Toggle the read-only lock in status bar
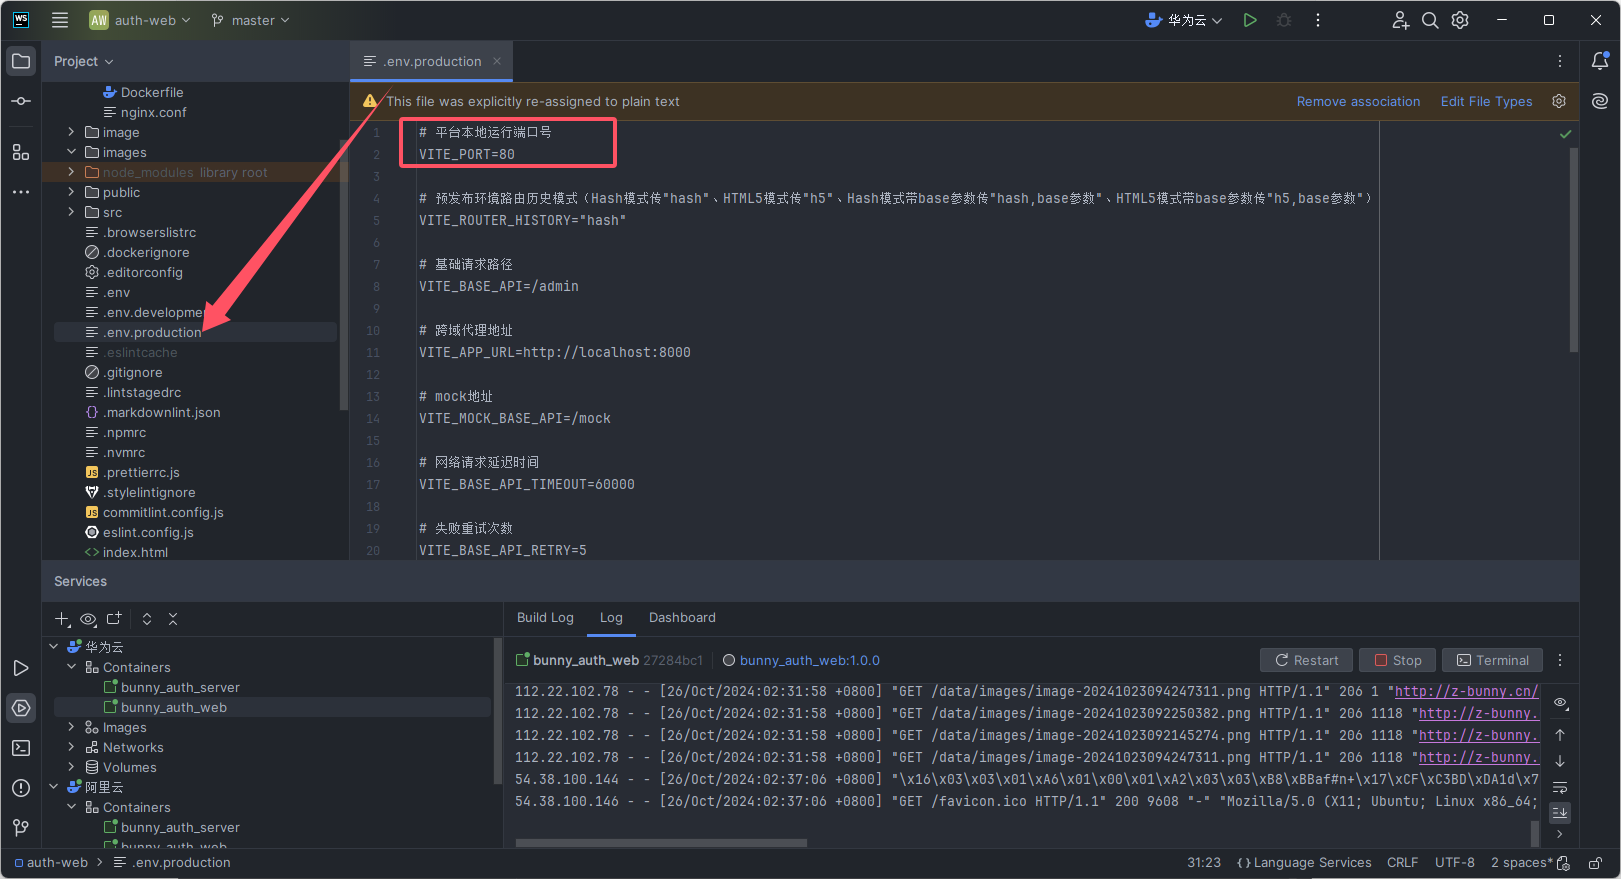The width and height of the screenshot is (1621, 879). 1596,863
